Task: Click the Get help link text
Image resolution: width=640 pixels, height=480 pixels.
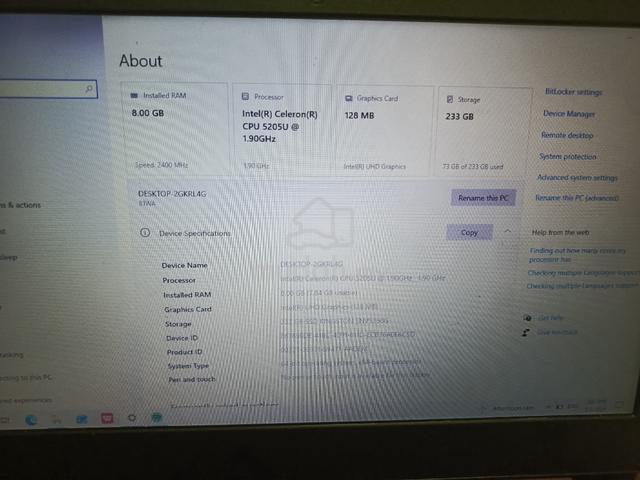Action: pos(551,318)
